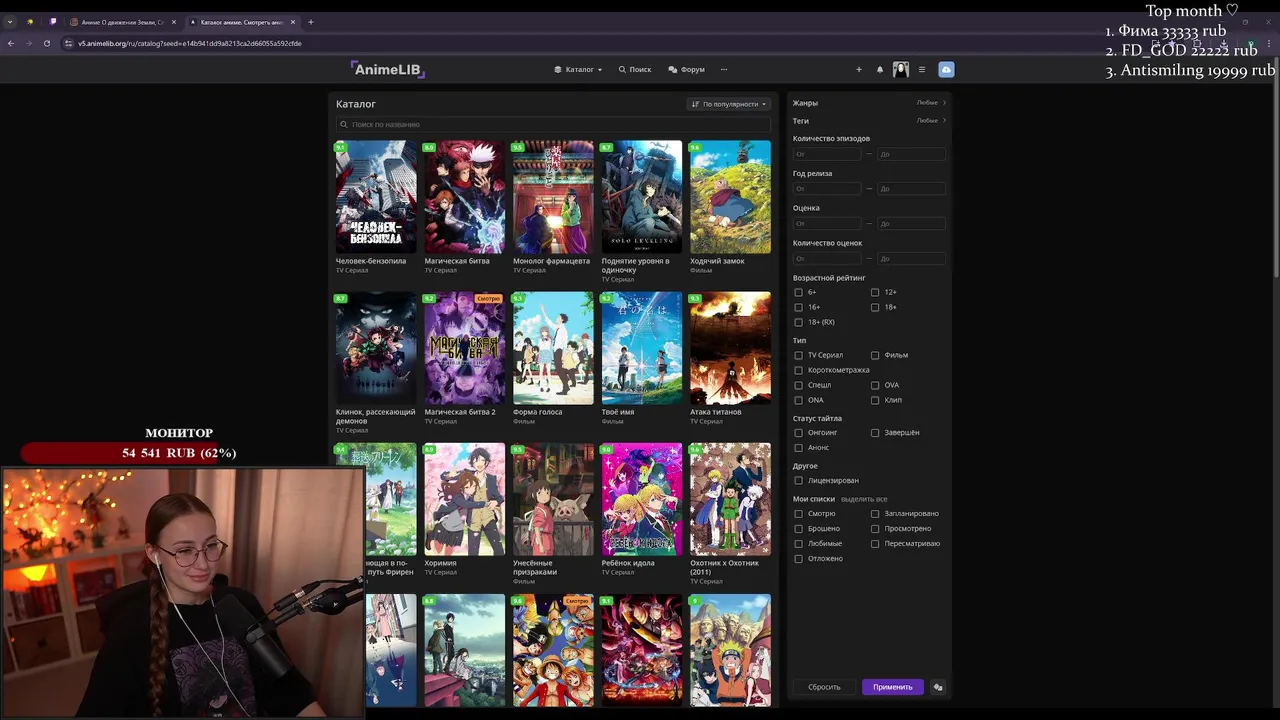This screenshot has height=720, width=1280.
Task: Open the Ходячий замок poster
Action: click(x=730, y=197)
